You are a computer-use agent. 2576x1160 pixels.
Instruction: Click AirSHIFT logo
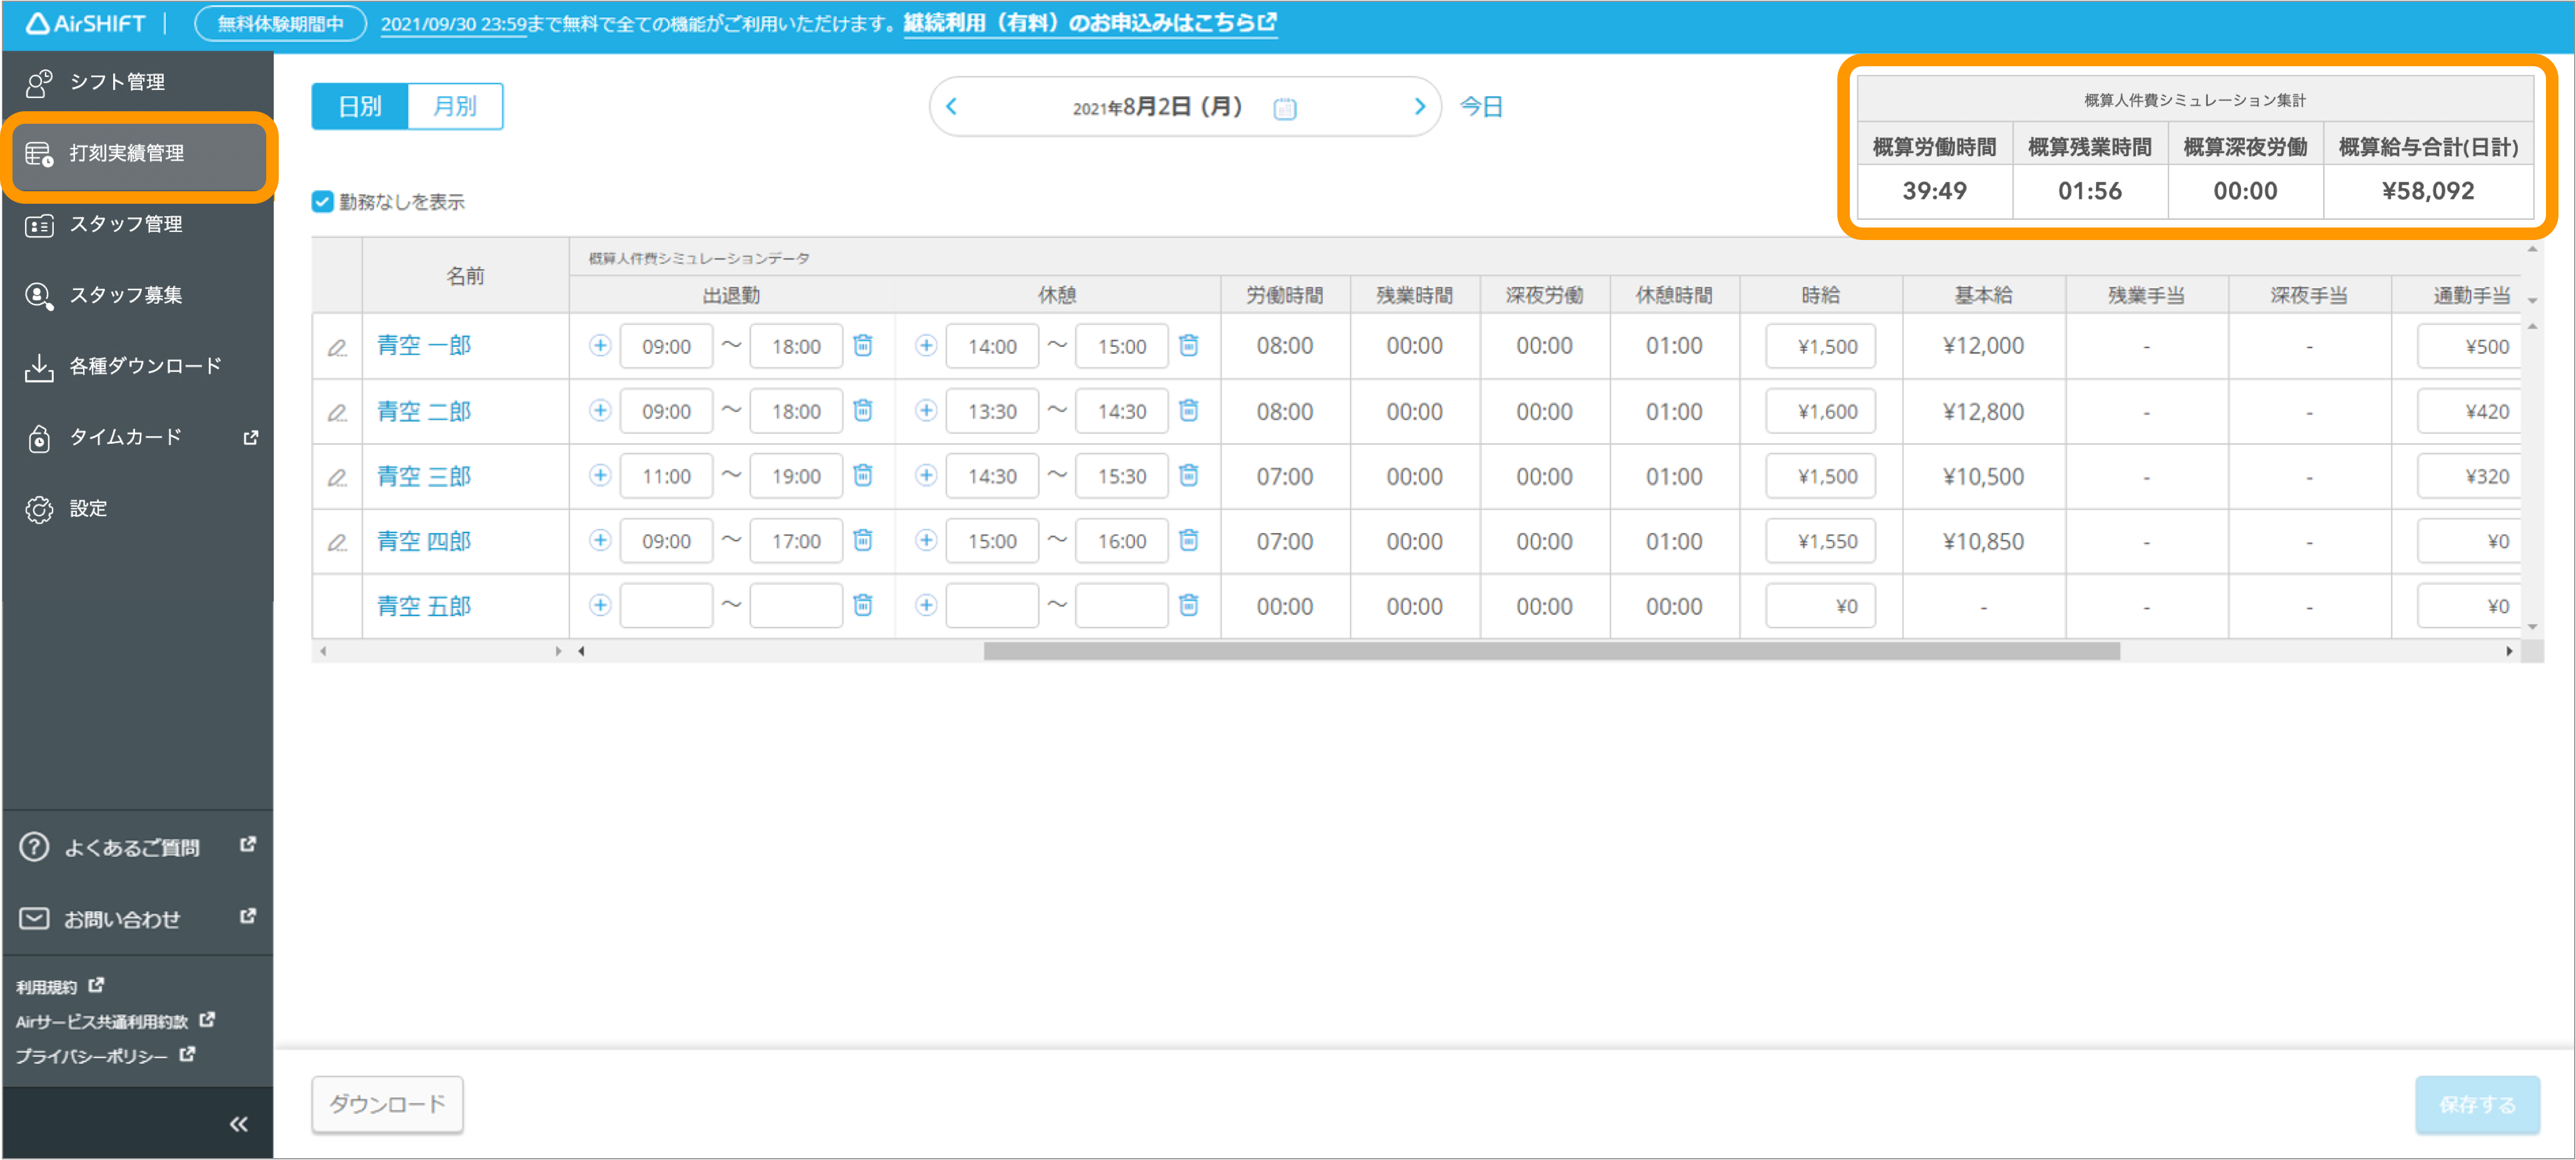tap(86, 23)
